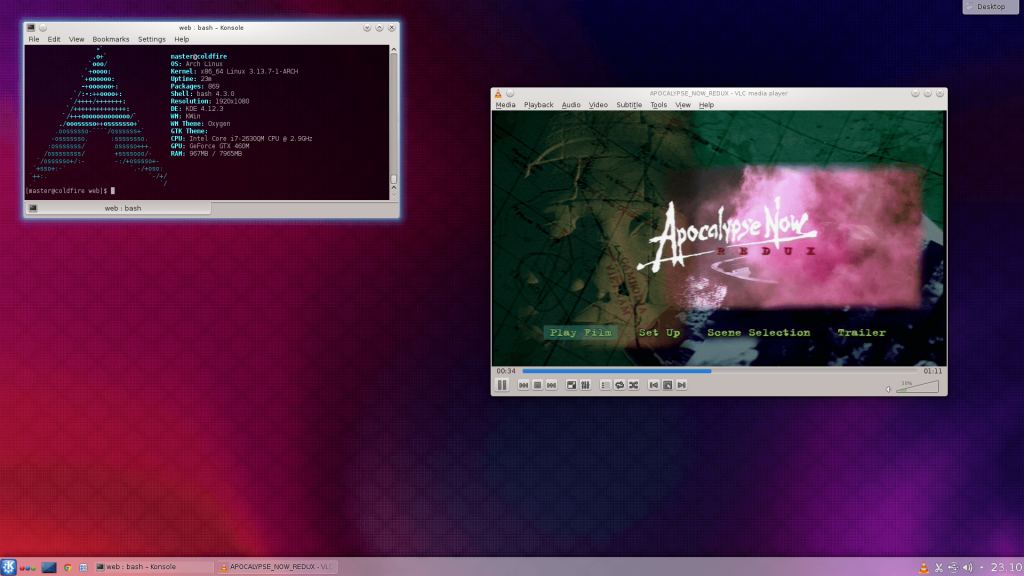Click the clock showing 23.10

[x=1006, y=567]
